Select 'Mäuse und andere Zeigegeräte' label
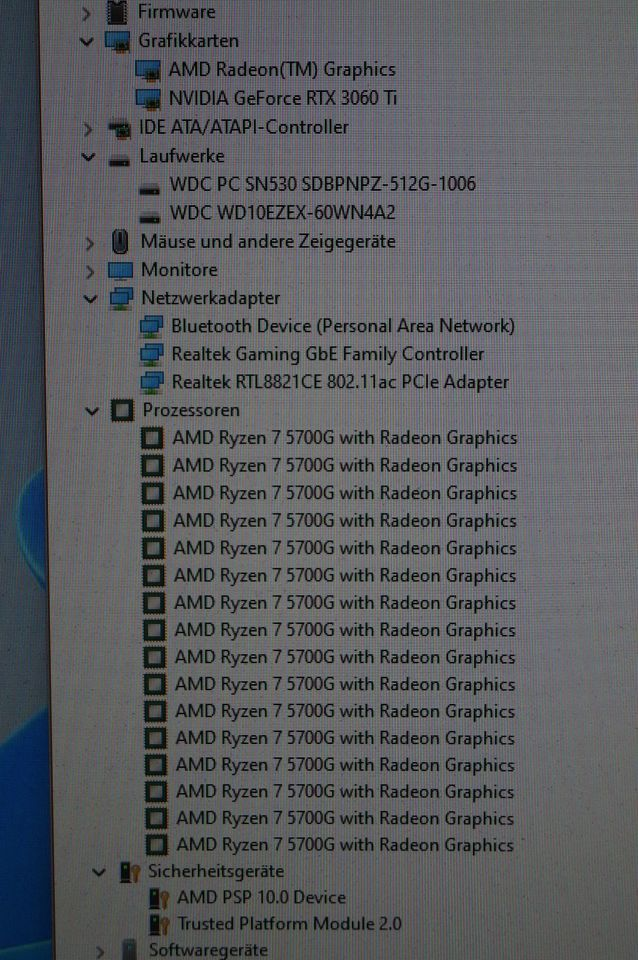The image size is (638, 960). coord(268,242)
